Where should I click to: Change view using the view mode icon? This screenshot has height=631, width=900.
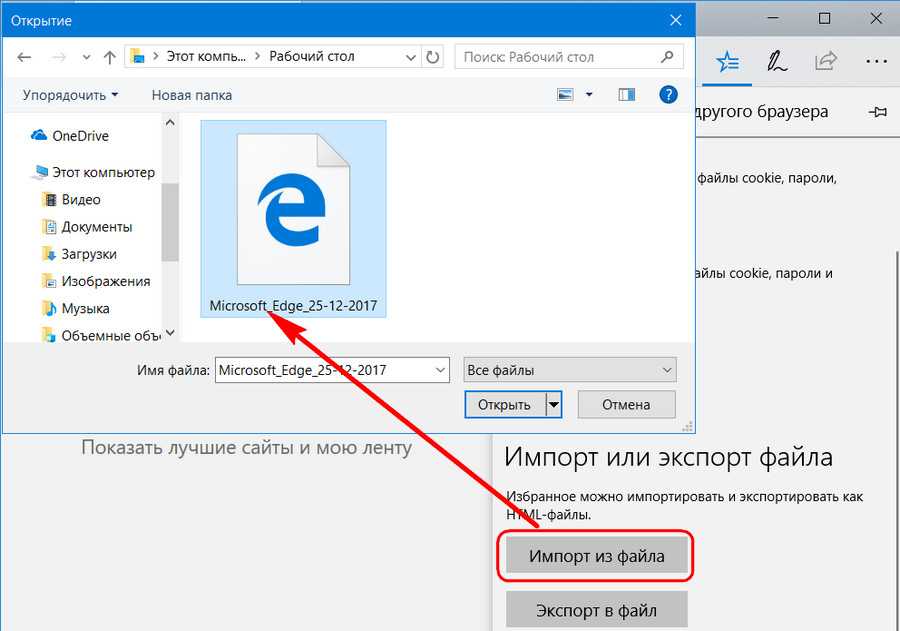click(566, 95)
